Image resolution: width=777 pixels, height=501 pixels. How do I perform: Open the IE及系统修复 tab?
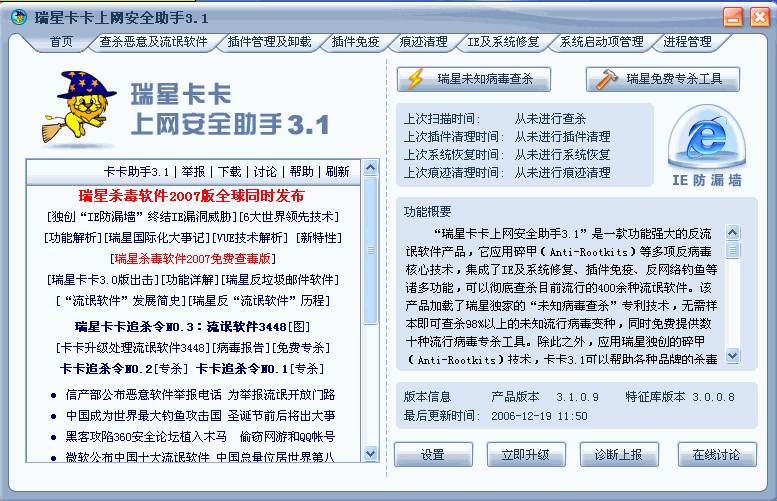tap(503, 42)
